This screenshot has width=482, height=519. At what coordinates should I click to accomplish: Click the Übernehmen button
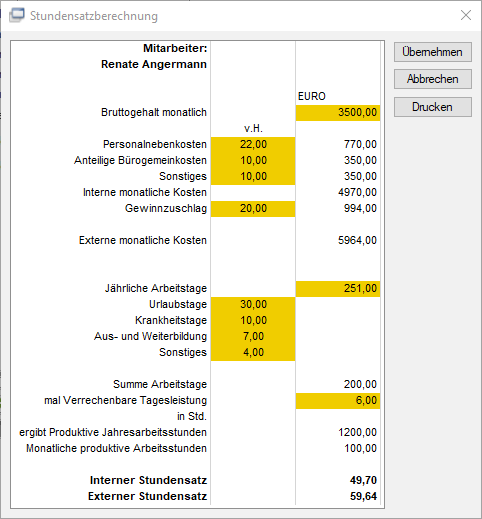pos(433,52)
